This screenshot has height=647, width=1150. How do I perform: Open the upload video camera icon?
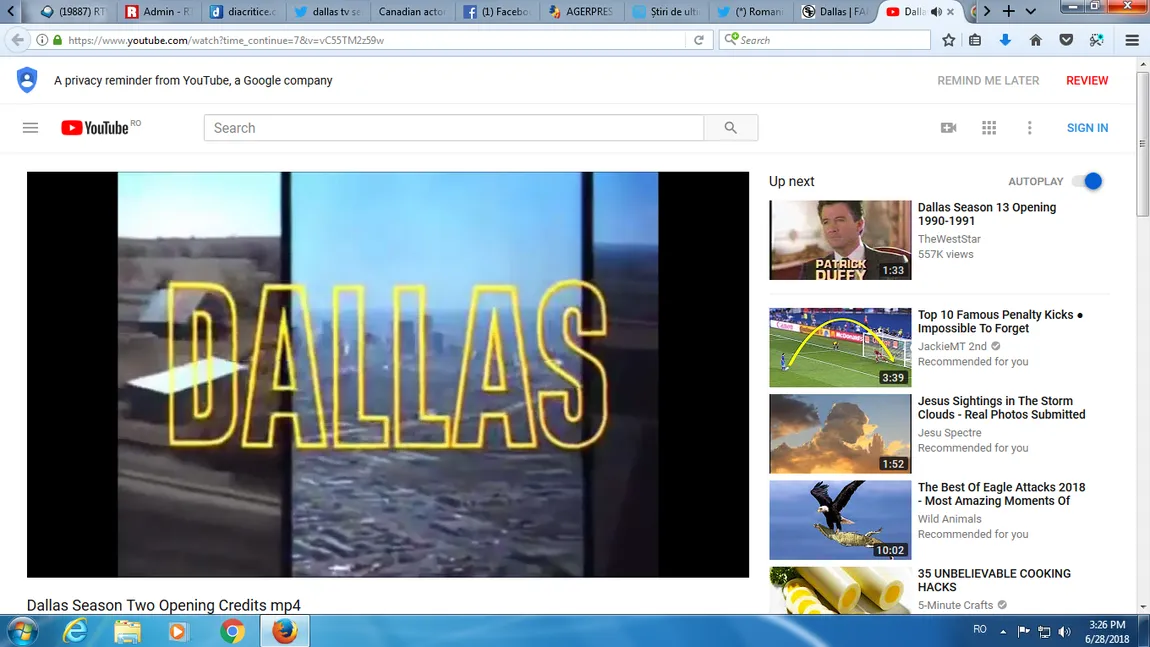tap(948, 128)
